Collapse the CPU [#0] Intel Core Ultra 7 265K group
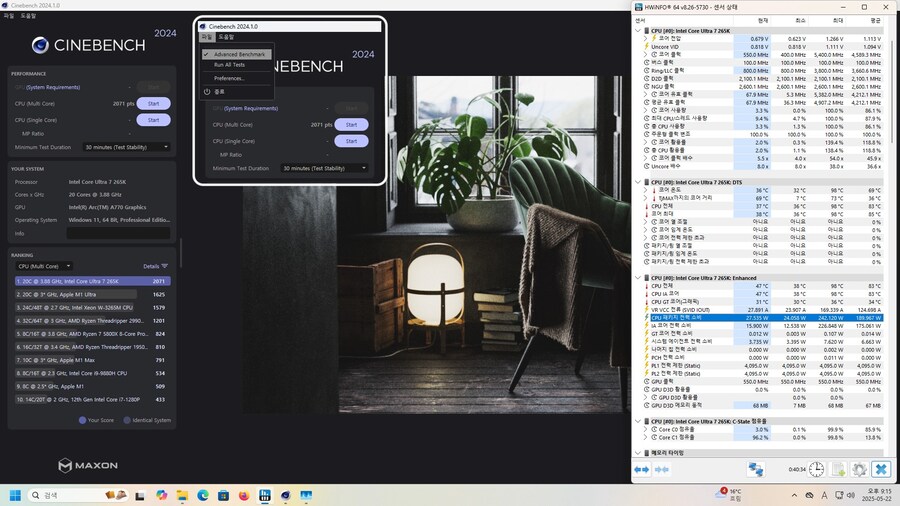This screenshot has width=900, height=506. 638,31
